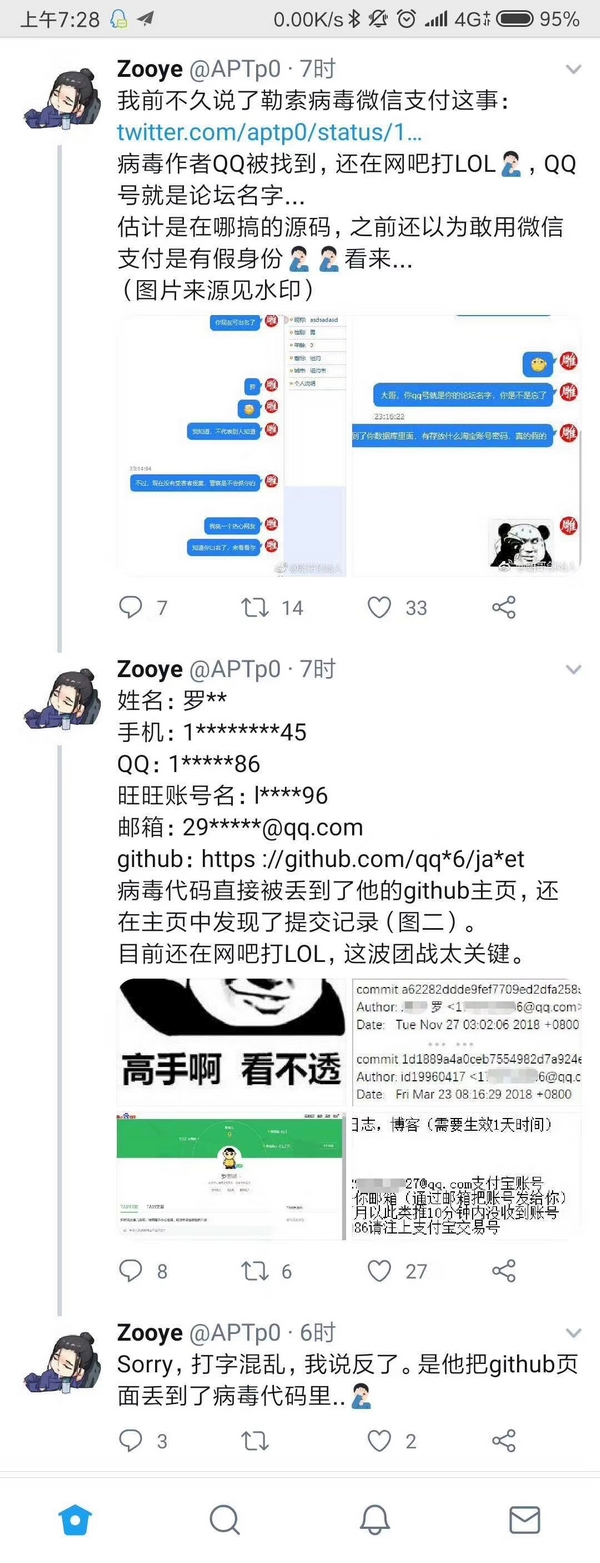Image resolution: width=600 pixels, height=1563 pixels.
Task: Open the Notifications bell tab
Action: pos(375,1520)
